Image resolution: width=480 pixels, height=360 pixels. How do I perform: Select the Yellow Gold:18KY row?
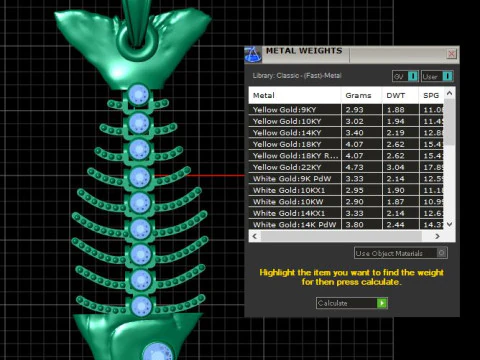pos(347,144)
